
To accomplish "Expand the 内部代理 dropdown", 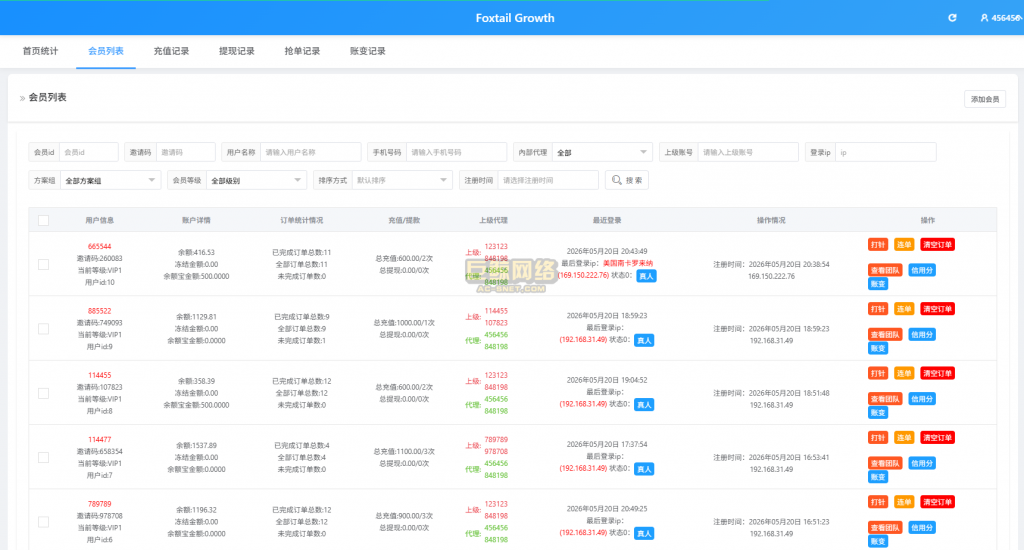I will click(602, 152).
